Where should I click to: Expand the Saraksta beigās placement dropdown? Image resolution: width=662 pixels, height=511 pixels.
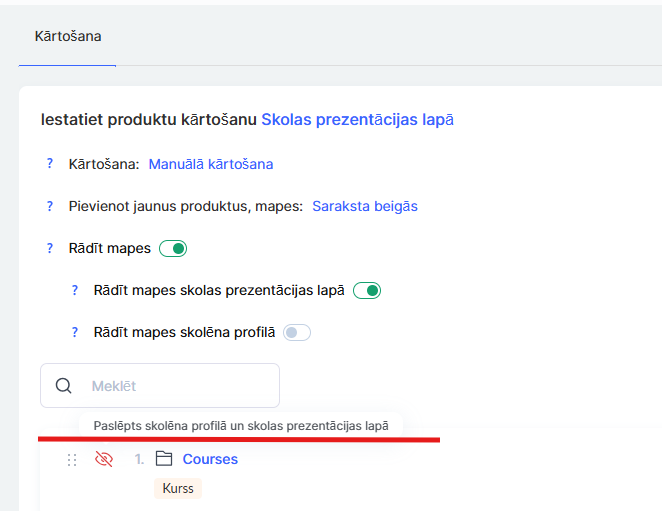pos(364,206)
